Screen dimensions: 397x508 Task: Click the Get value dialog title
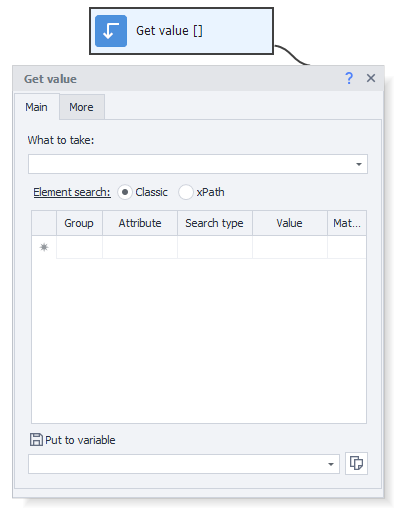50,79
